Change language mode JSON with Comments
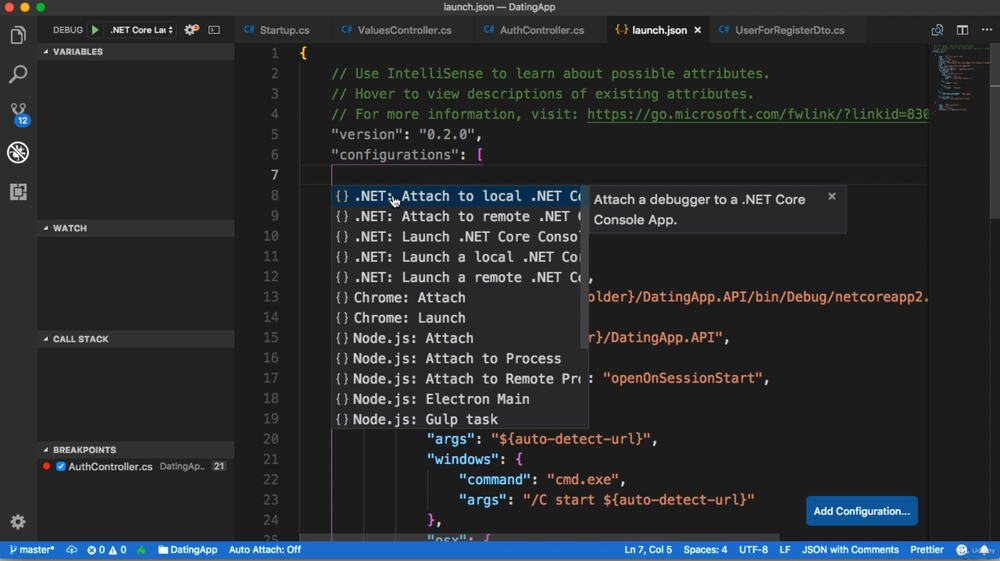 [x=849, y=550]
